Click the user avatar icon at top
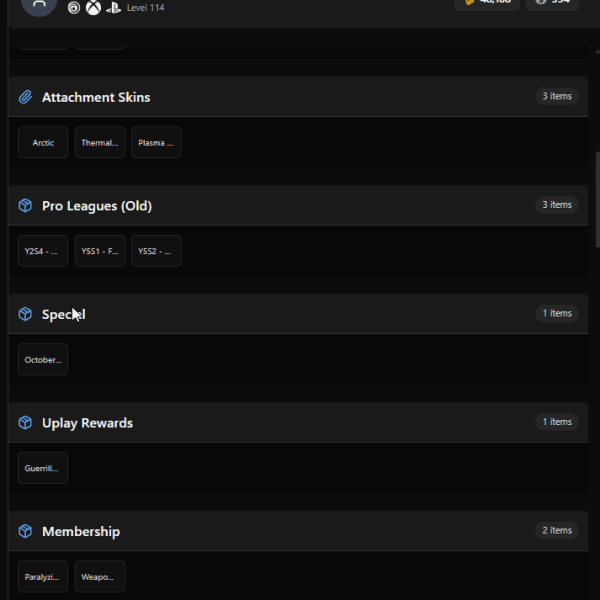This screenshot has height=600, width=600. pos(39,5)
